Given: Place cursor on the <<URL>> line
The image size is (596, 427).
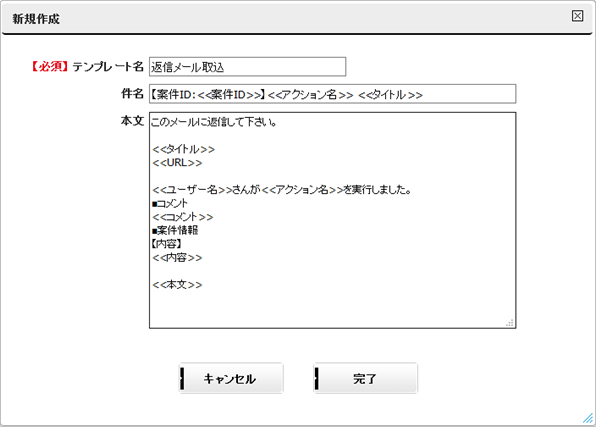Looking at the screenshot, I should [177, 163].
